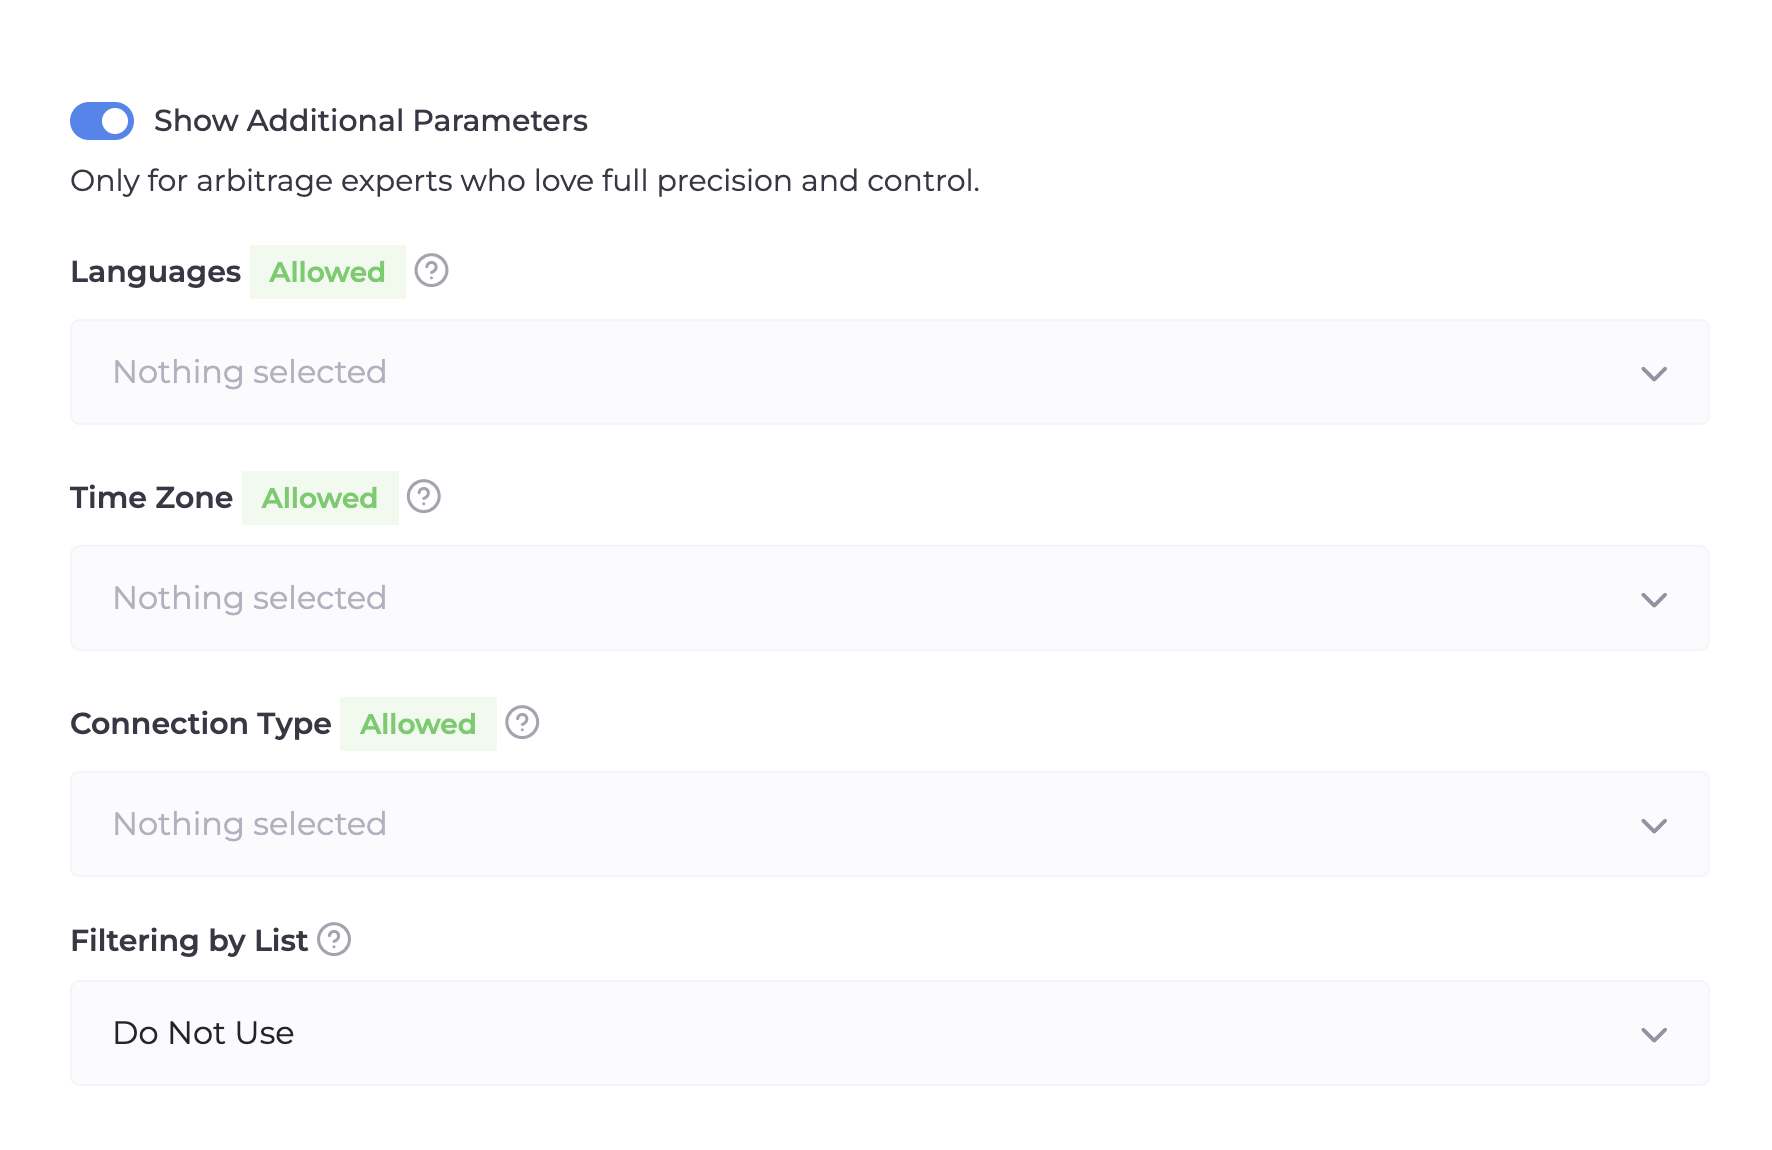
Task: Click the Do Not Use text in filter dropdown
Action: point(204,1033)
